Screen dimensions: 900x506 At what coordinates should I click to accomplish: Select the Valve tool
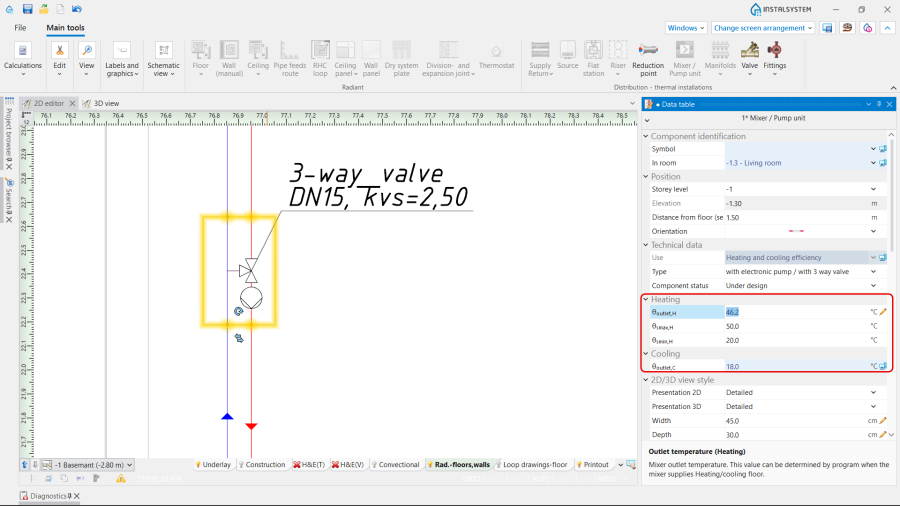[x=750, y=59]
